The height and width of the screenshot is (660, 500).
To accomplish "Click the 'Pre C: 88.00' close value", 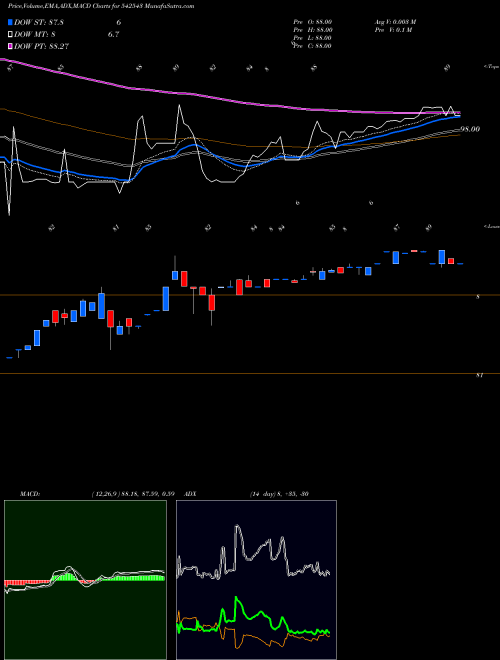I will click(x=313, y=46).
